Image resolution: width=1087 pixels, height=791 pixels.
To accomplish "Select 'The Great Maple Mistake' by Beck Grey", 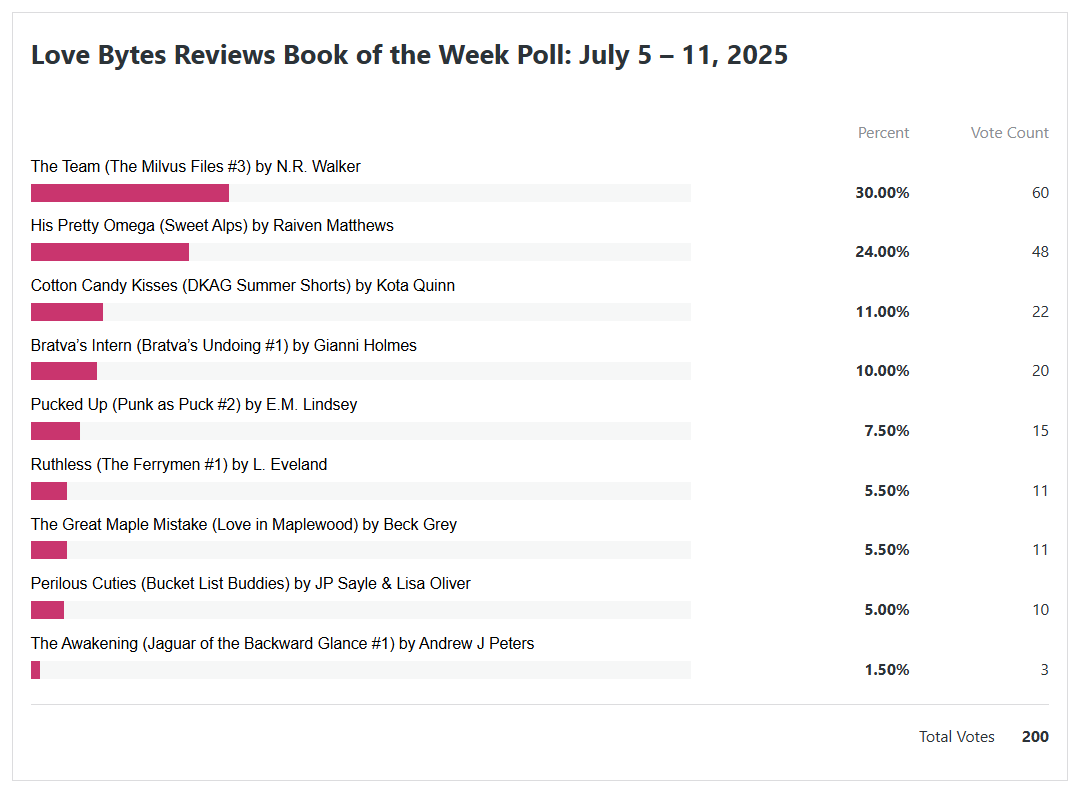I will (243, 525).
